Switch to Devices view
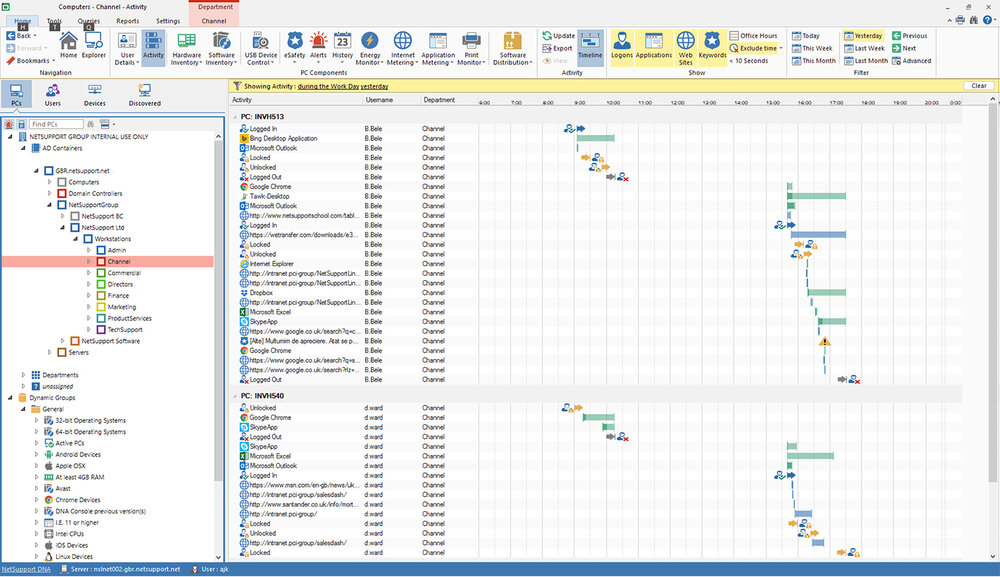The width and height of the screenshot is (1000, 577). pyautogui.click(x=94, y=94)
